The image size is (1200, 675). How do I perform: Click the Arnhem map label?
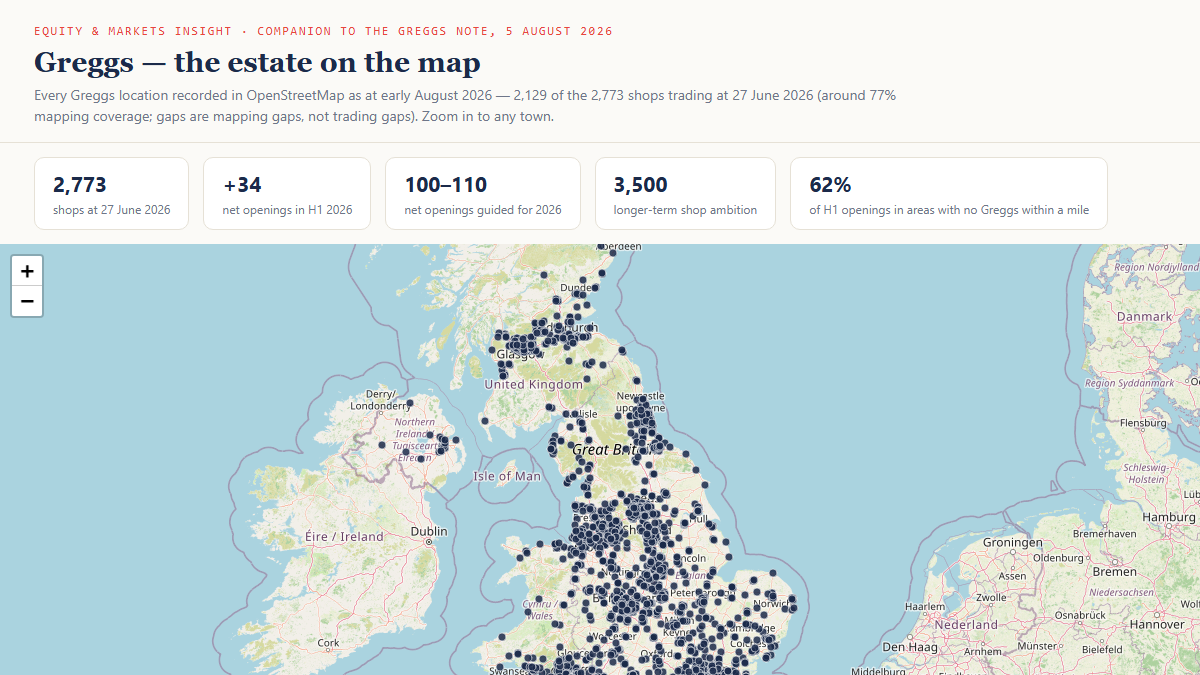coord(985,651)
